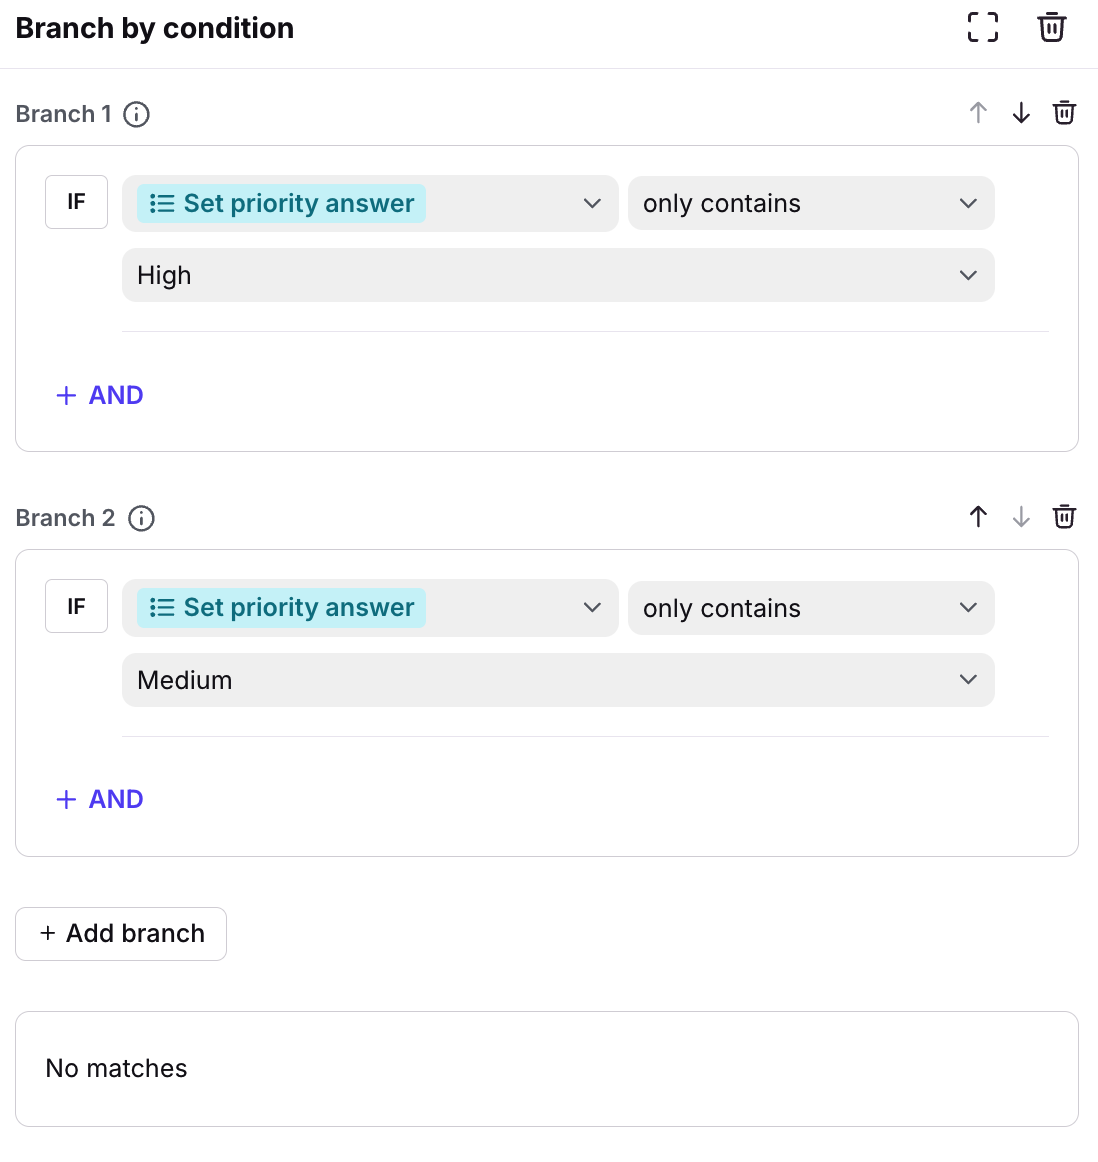The width and height of the screenshot is (1098, 1162).
Task: Delete the Branch by condition block
Action: click(1051, 28)
